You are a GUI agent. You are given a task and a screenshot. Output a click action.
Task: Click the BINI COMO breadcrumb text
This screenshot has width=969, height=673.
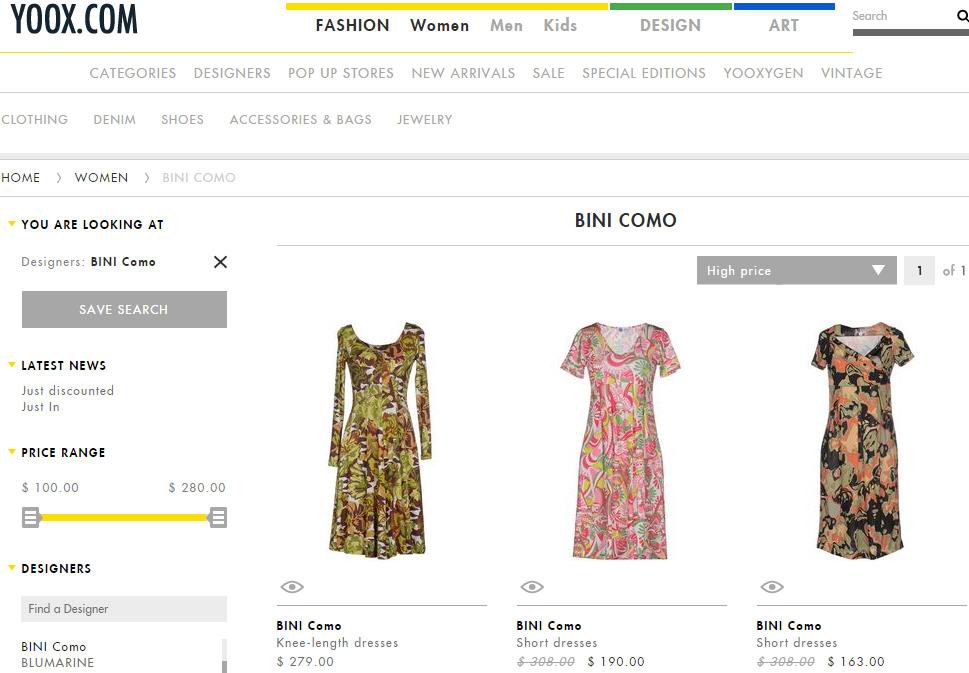198,177
